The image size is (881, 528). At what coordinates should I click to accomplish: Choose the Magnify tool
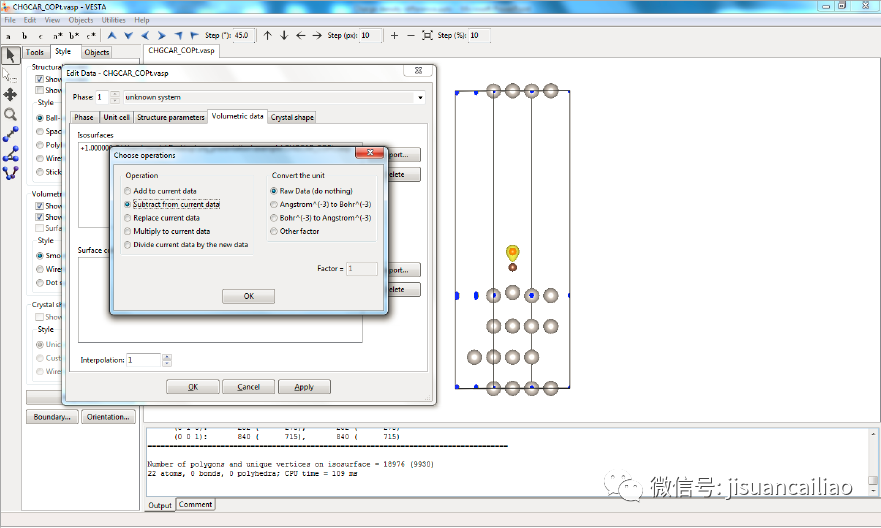[11, 114]
